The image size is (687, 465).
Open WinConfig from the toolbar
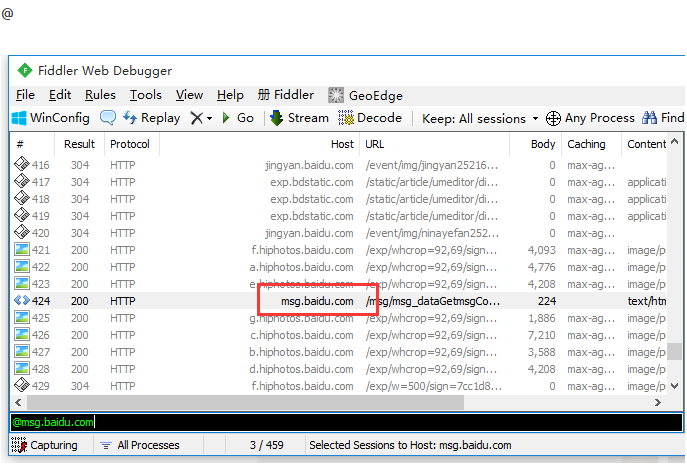[x=50, y=118]
